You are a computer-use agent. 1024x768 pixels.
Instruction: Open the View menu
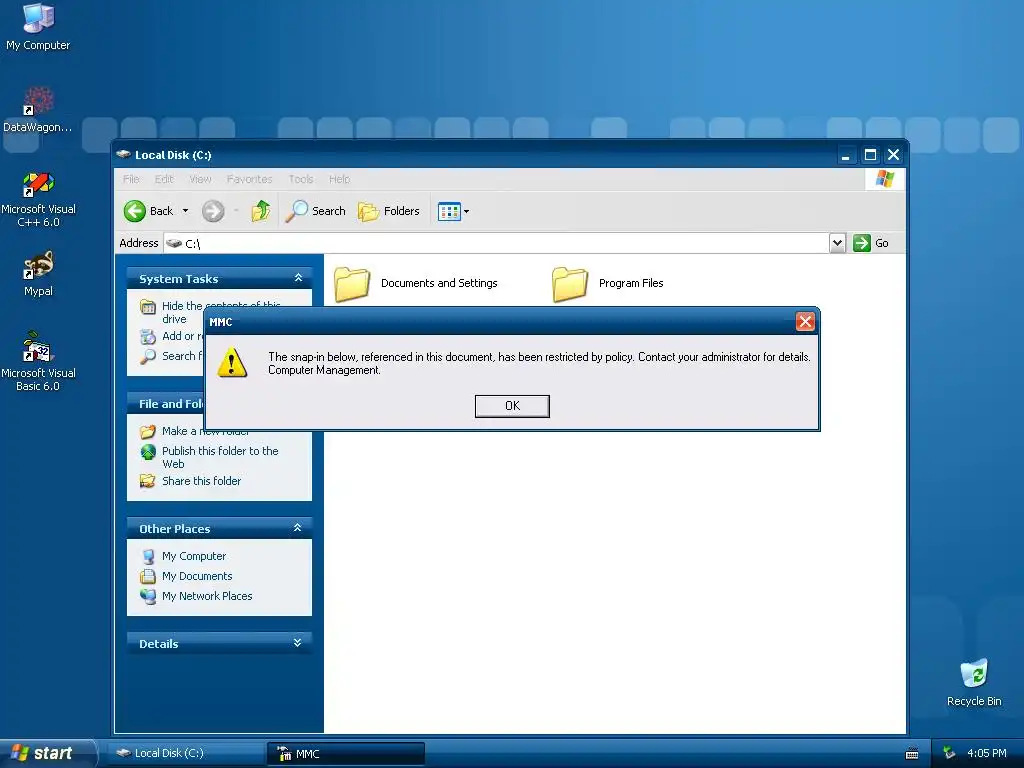tap(200, 179)
